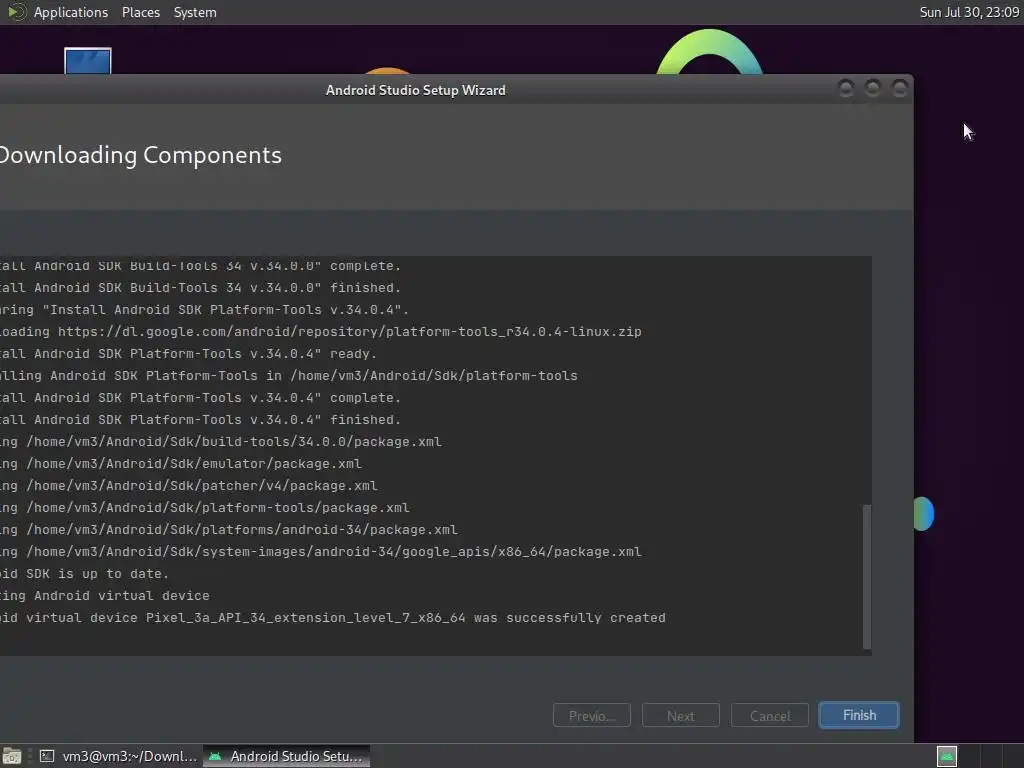Open the System menu
The height and width of the screenshot is (768, 1024).
(x=195, y=12)
